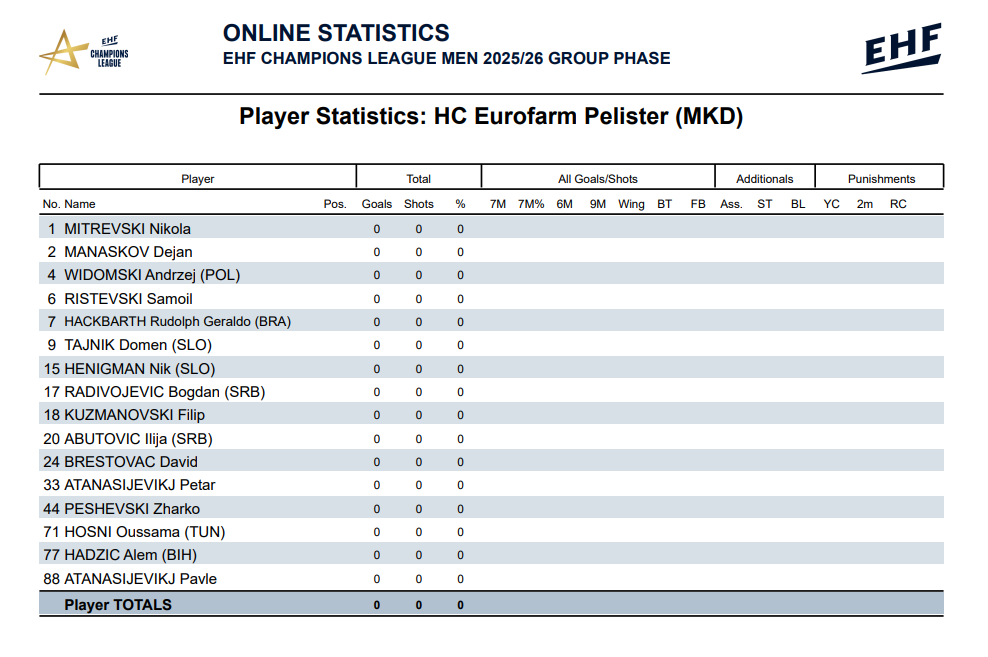Click the EHF Champions League logo
The height and width of the screenshot is (657, 988).
[x=84, y=51]
